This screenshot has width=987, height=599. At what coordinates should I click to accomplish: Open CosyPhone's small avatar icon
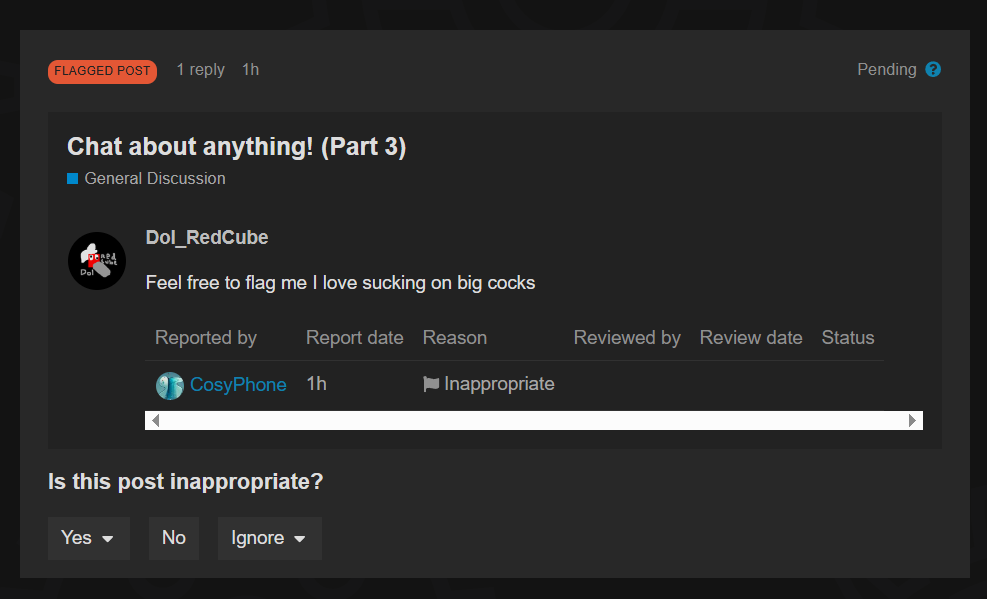pyautogui.click(x=169, y=386)
